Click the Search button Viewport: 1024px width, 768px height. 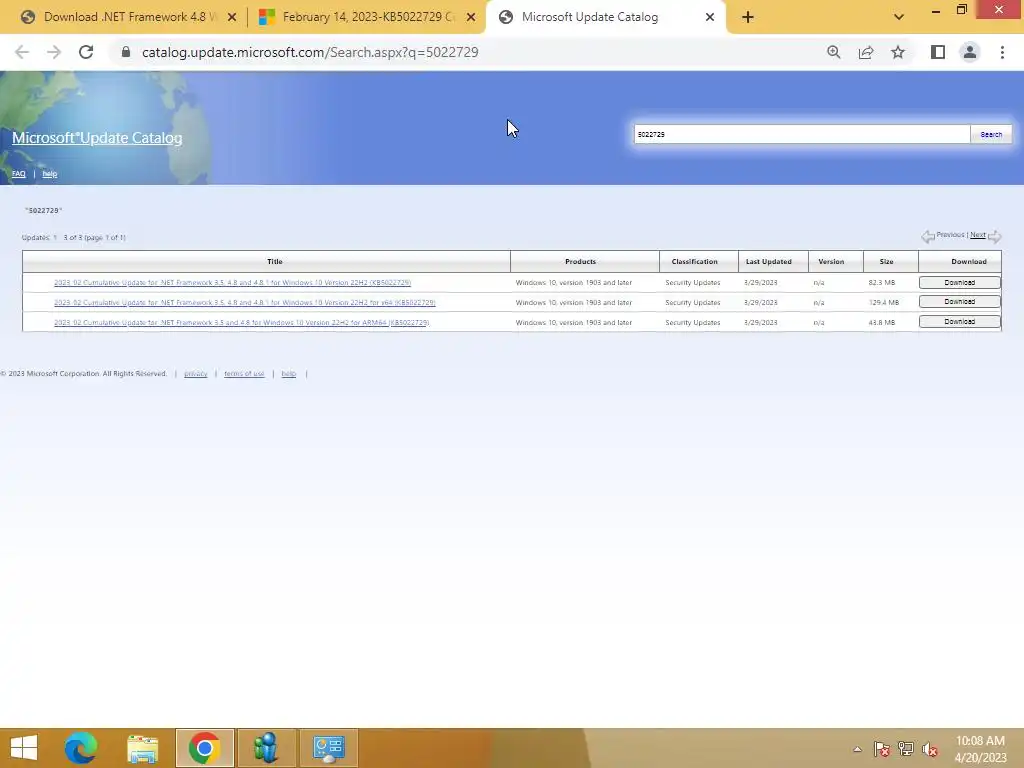click(991, 134)
